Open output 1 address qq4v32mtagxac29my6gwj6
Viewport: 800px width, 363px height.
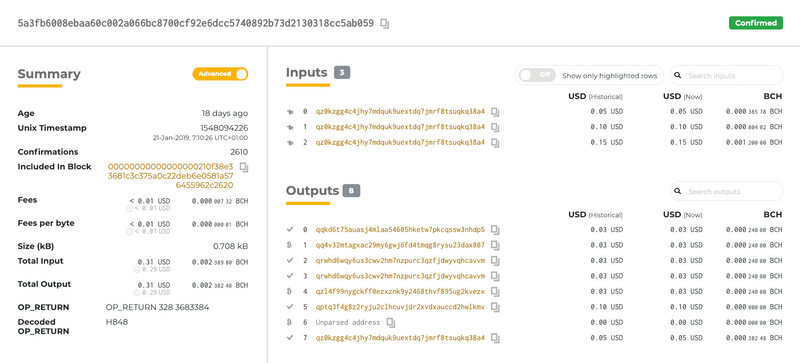pyautogui.click(x=400, y=245)
